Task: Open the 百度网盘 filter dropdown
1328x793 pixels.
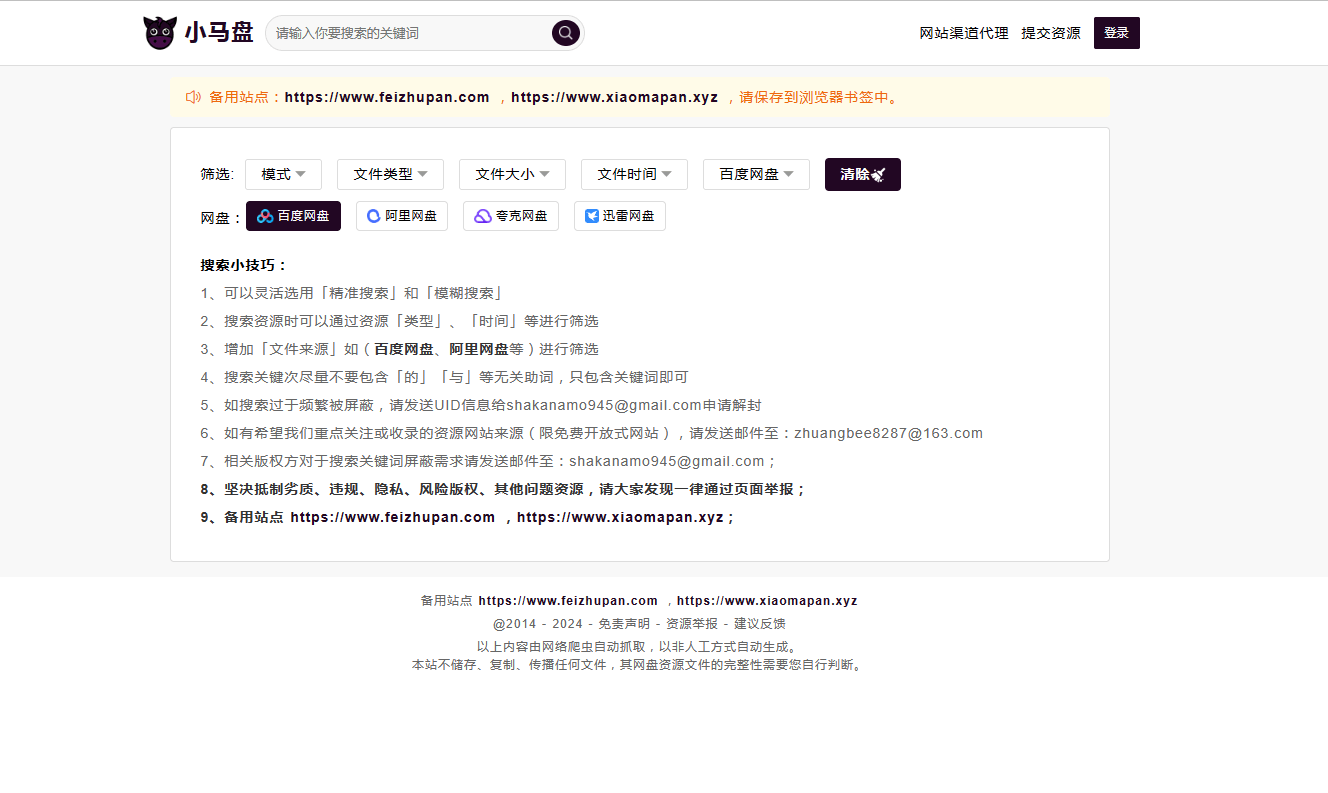Action: tap(756, 174)
